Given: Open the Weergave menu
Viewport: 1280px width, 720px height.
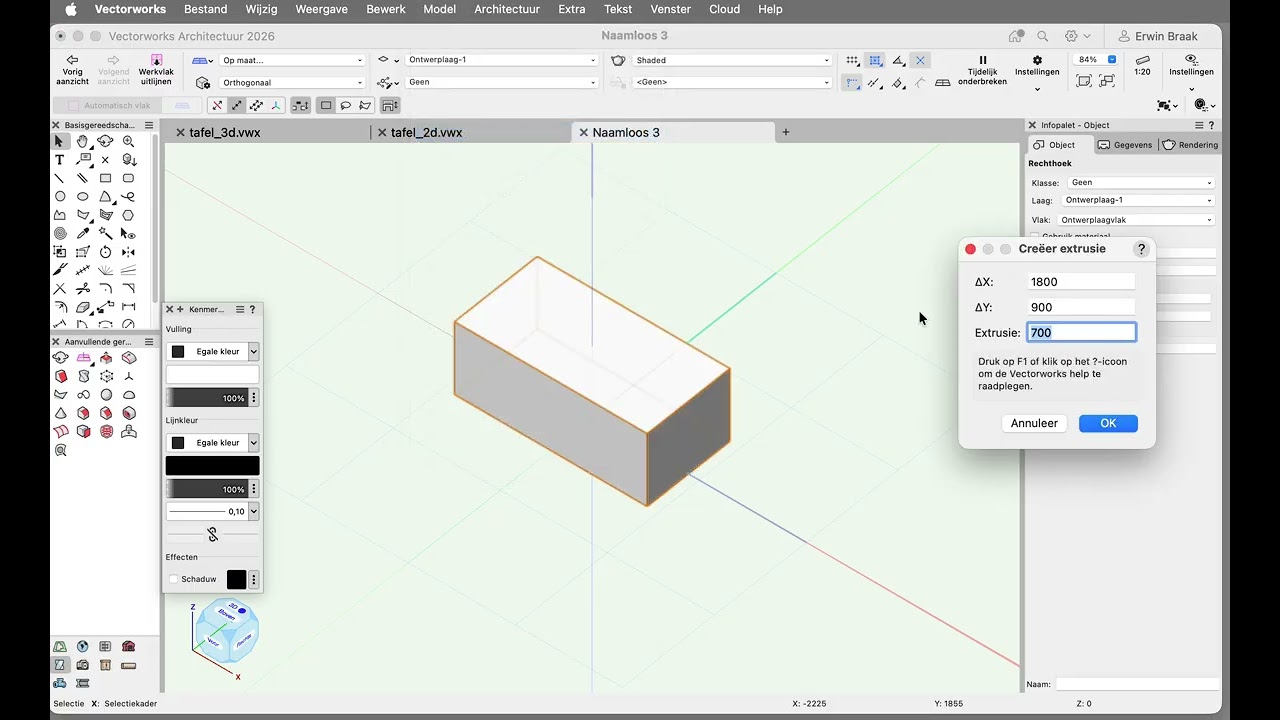Looking at the screenshot, I should 323,9.
